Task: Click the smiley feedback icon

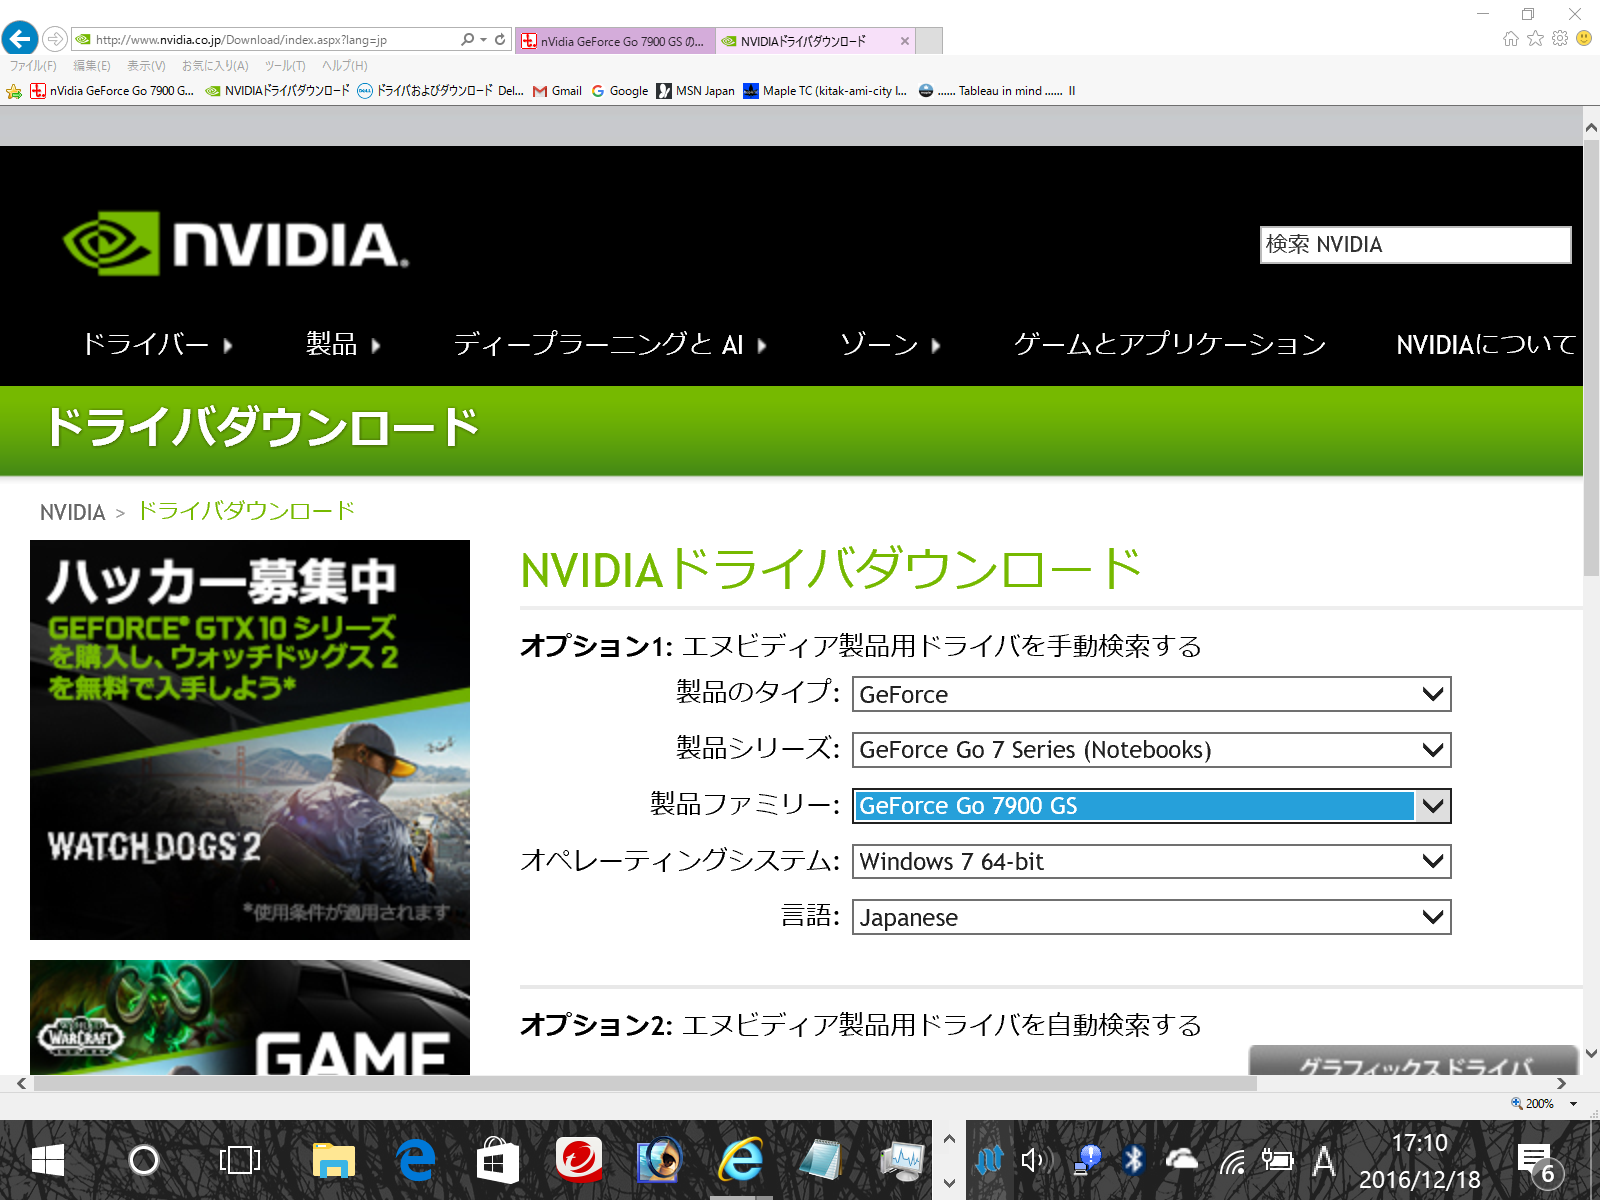Action: click(x=1583, y=38)
